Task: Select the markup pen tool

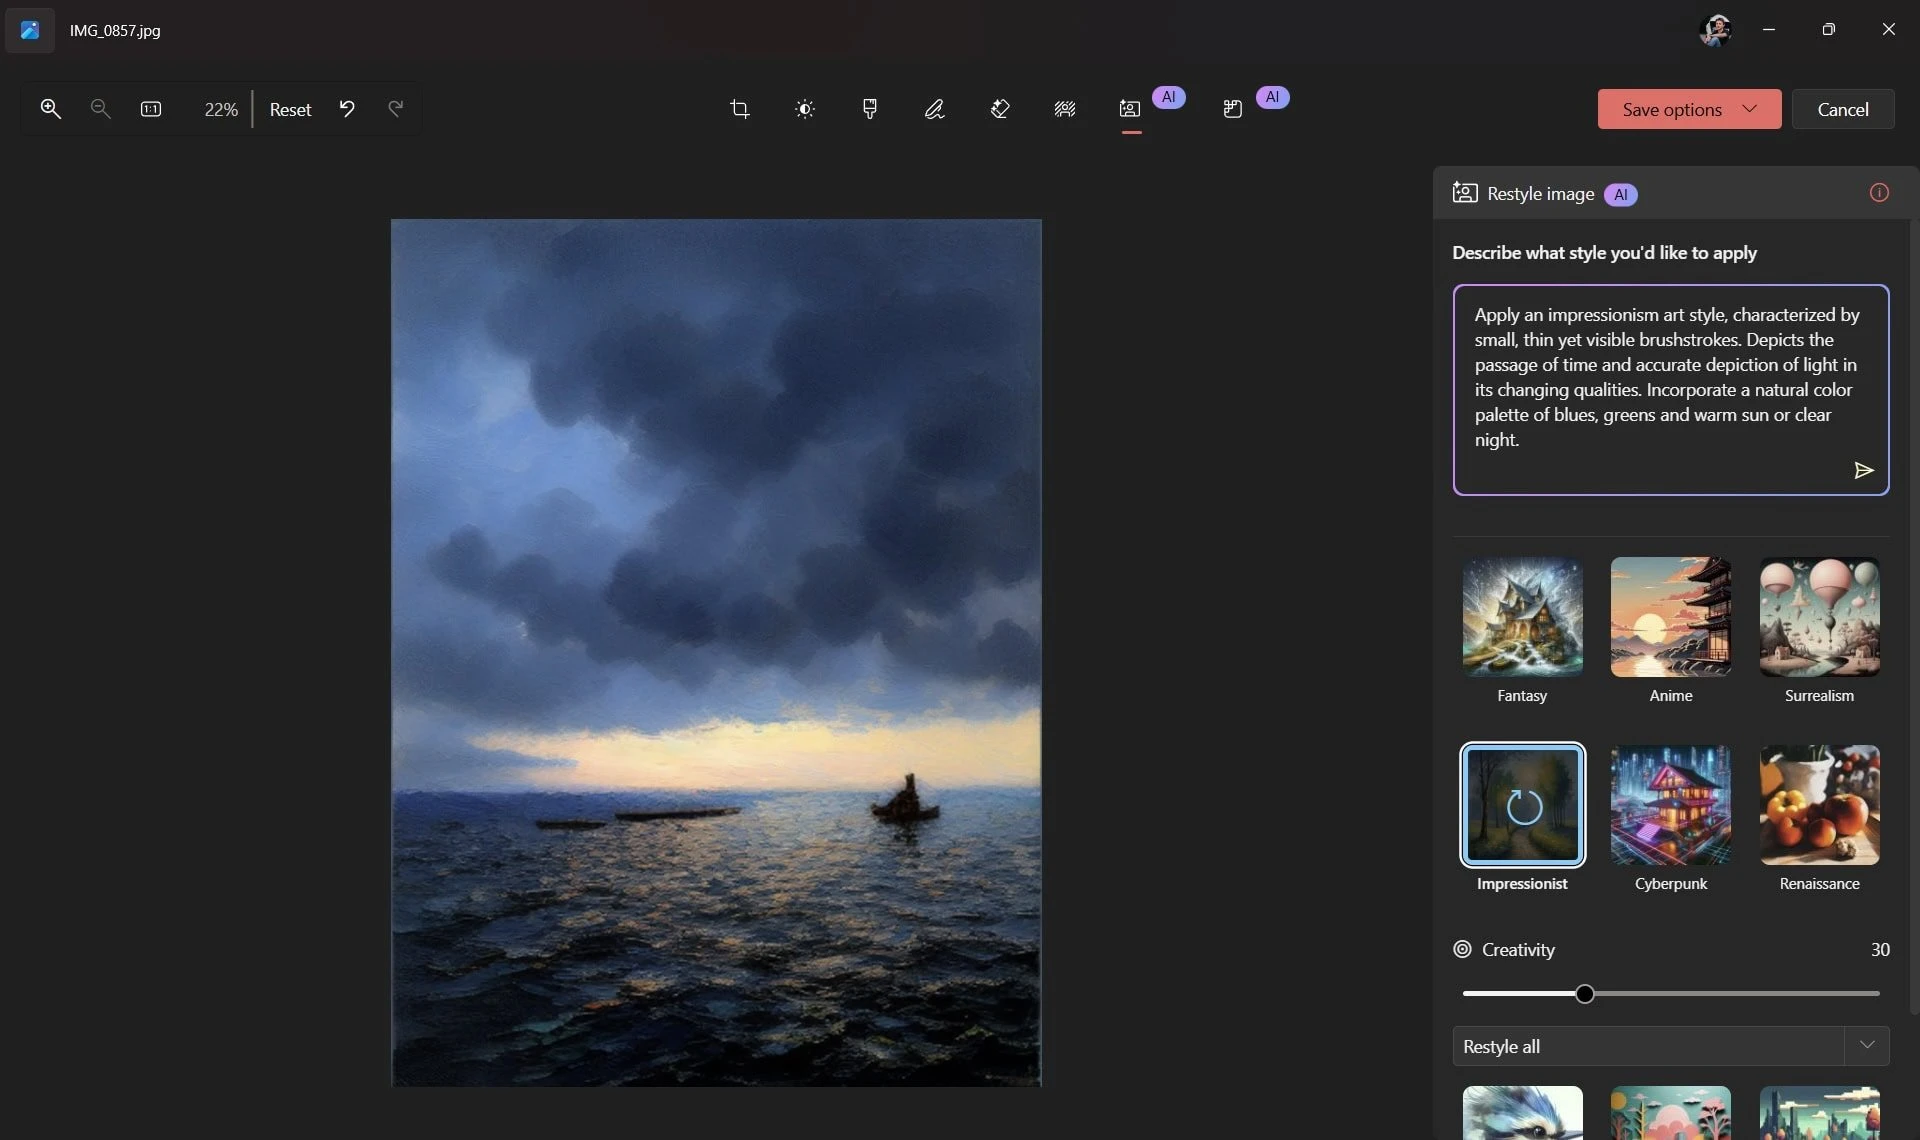Action: pyautogui.click(x=935, y=109)
